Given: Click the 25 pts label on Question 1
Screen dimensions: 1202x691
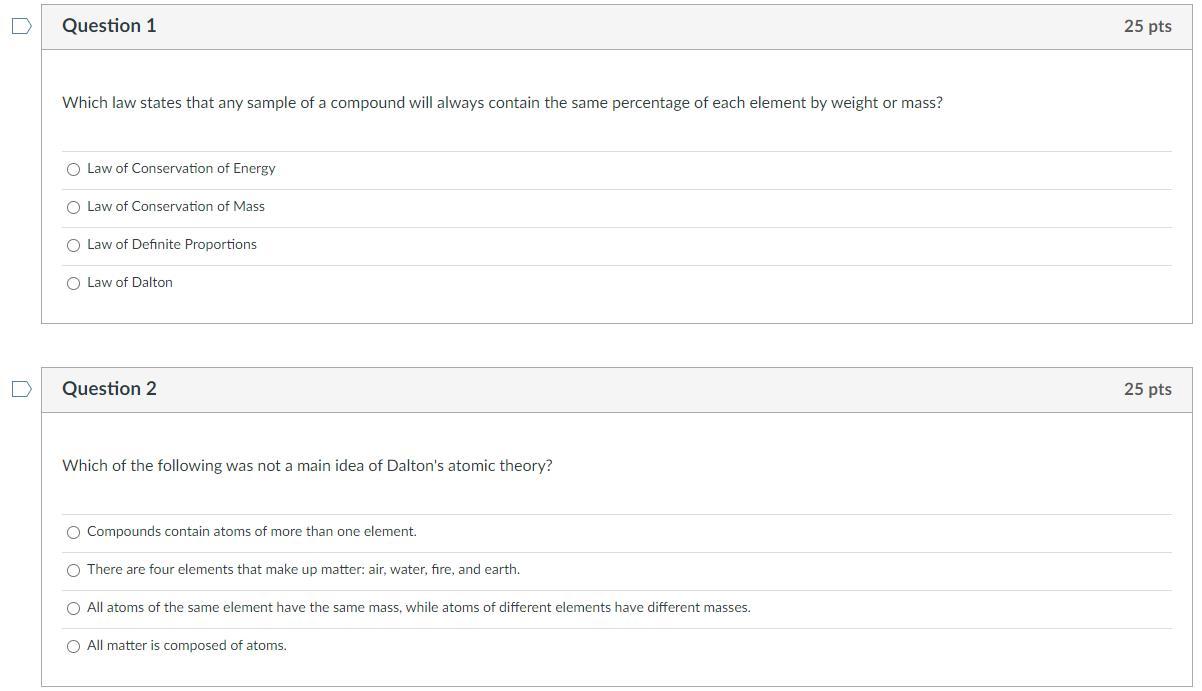Looking at the screenshot, I should (1147, 27).
